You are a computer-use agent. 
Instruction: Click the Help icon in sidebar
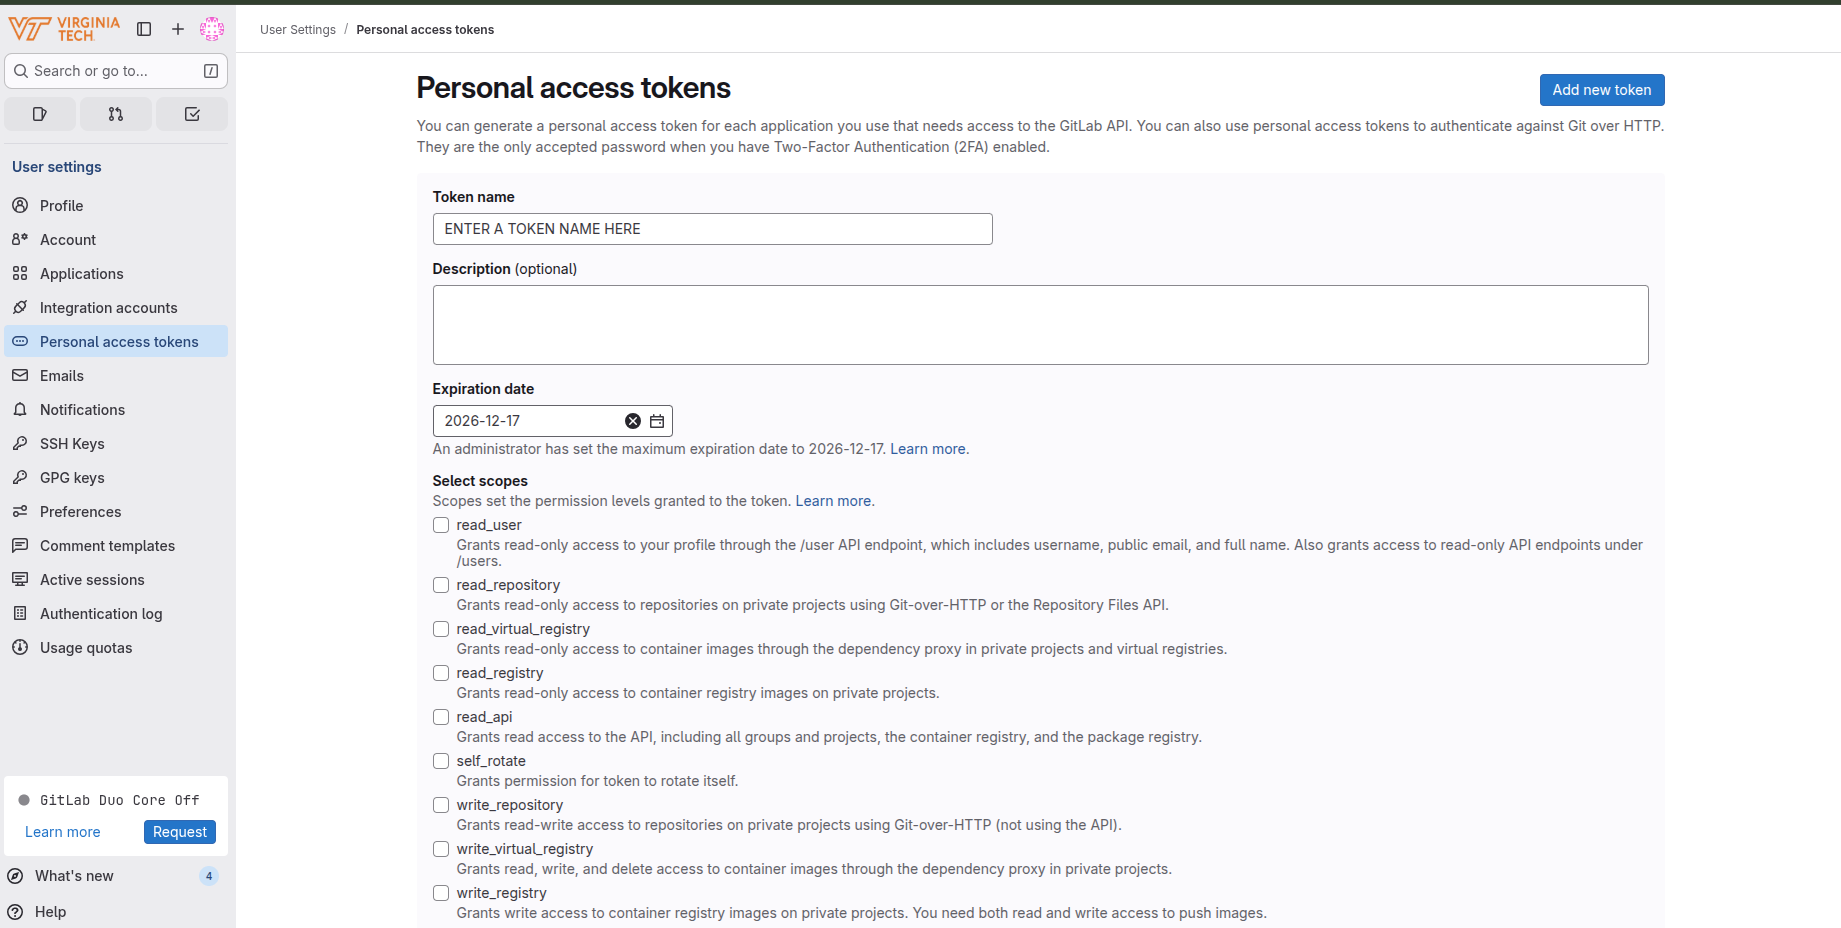point(15,912)
